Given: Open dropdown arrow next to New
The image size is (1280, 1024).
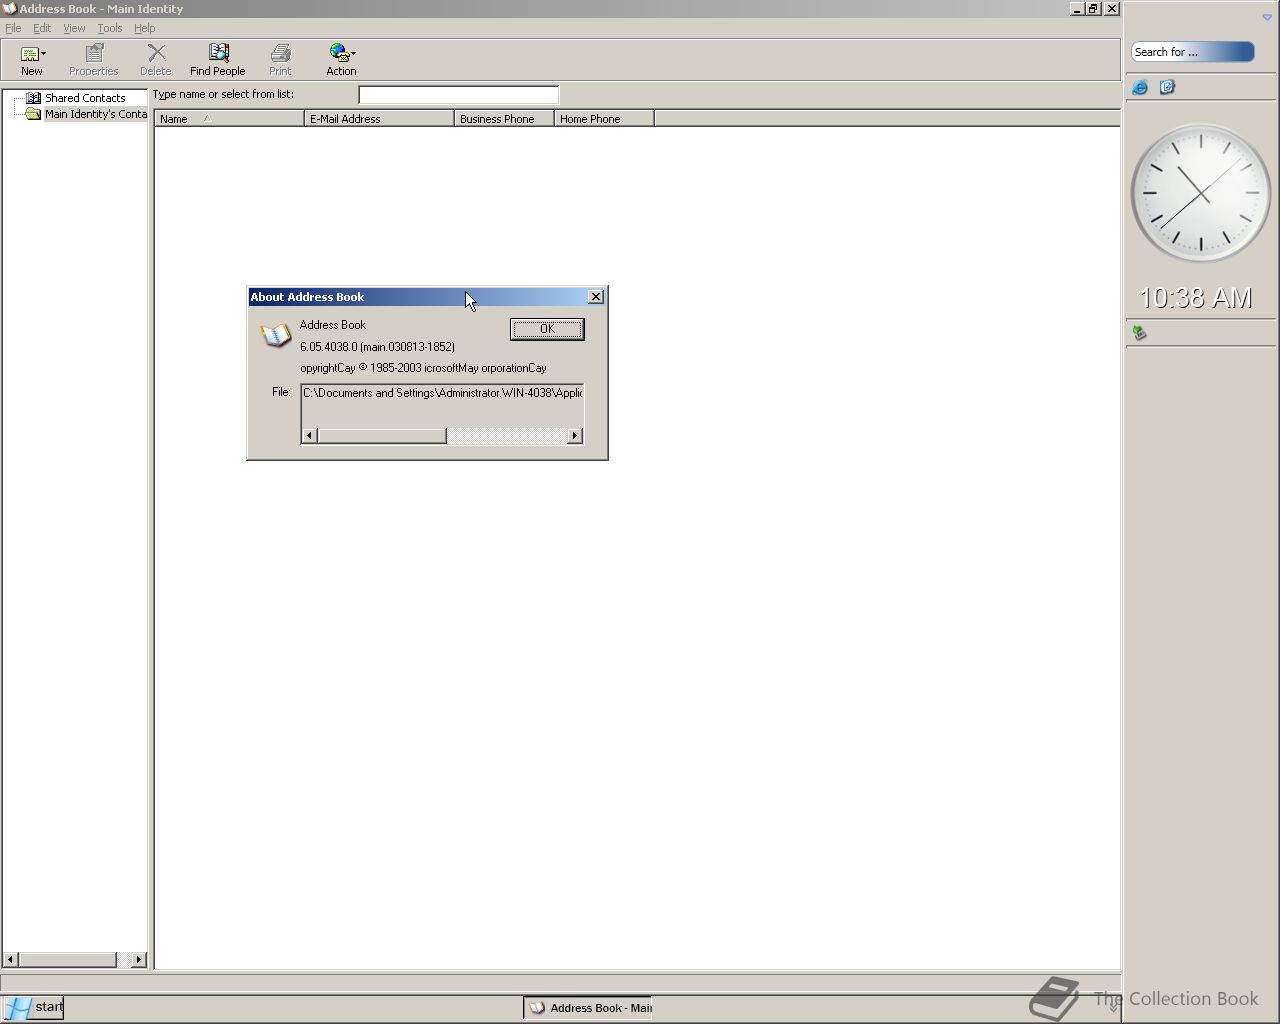Looking at the screenshot, I should click(44, 53).
